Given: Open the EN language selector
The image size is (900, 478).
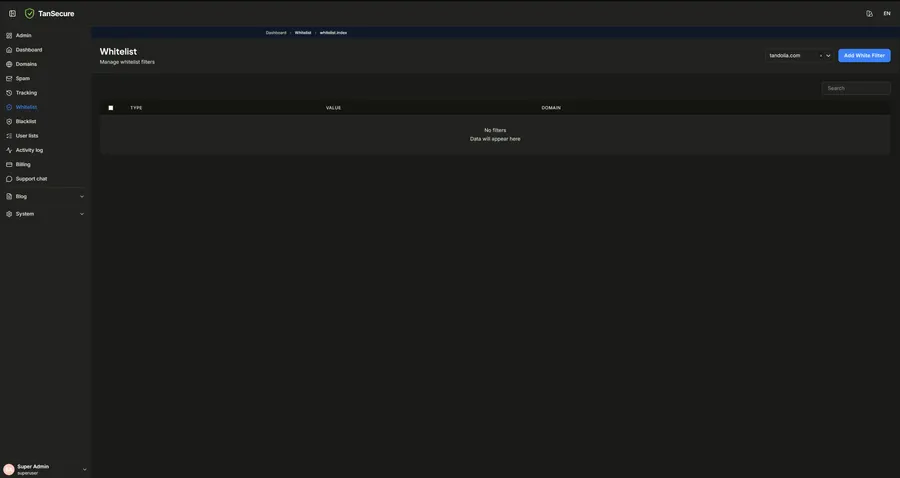Looking at the screenshot, I should point(887,14).
